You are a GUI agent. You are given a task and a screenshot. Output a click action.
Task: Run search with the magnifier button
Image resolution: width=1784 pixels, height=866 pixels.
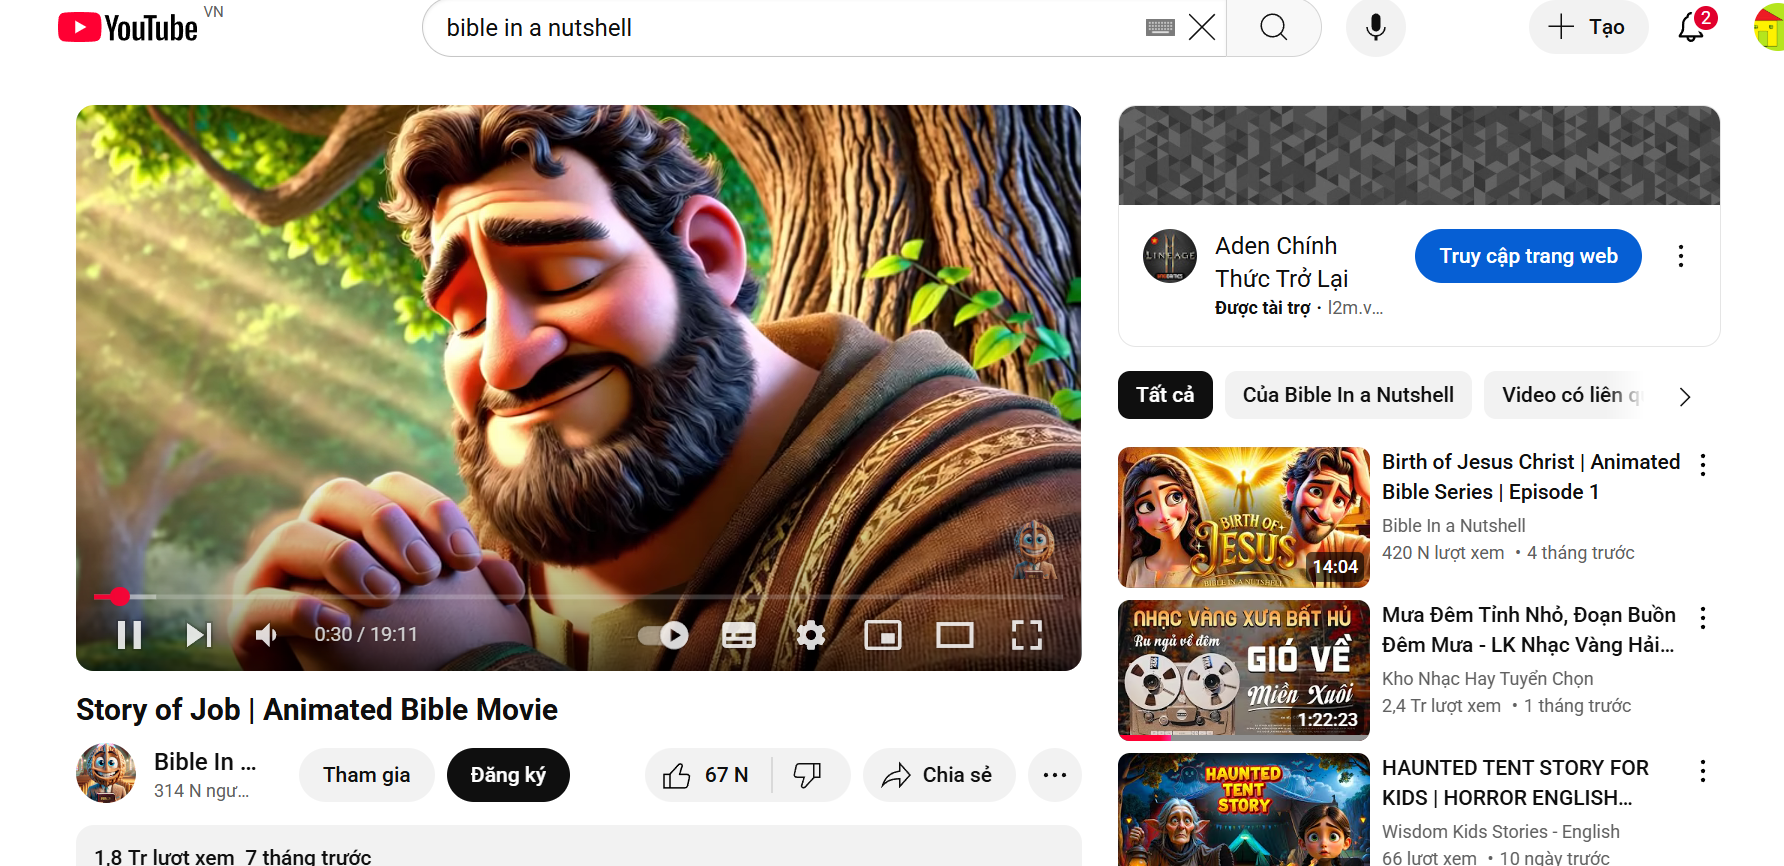click(1274, 28)
